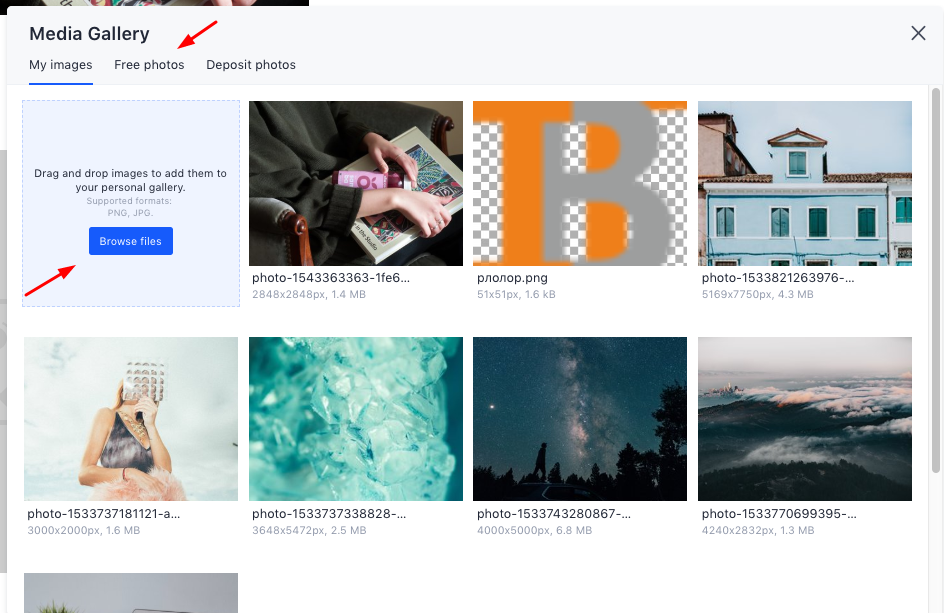The width and height of the screenshot is (944, 613).
Task: Open the Deposit photos tab
Action: click(251, 64)
